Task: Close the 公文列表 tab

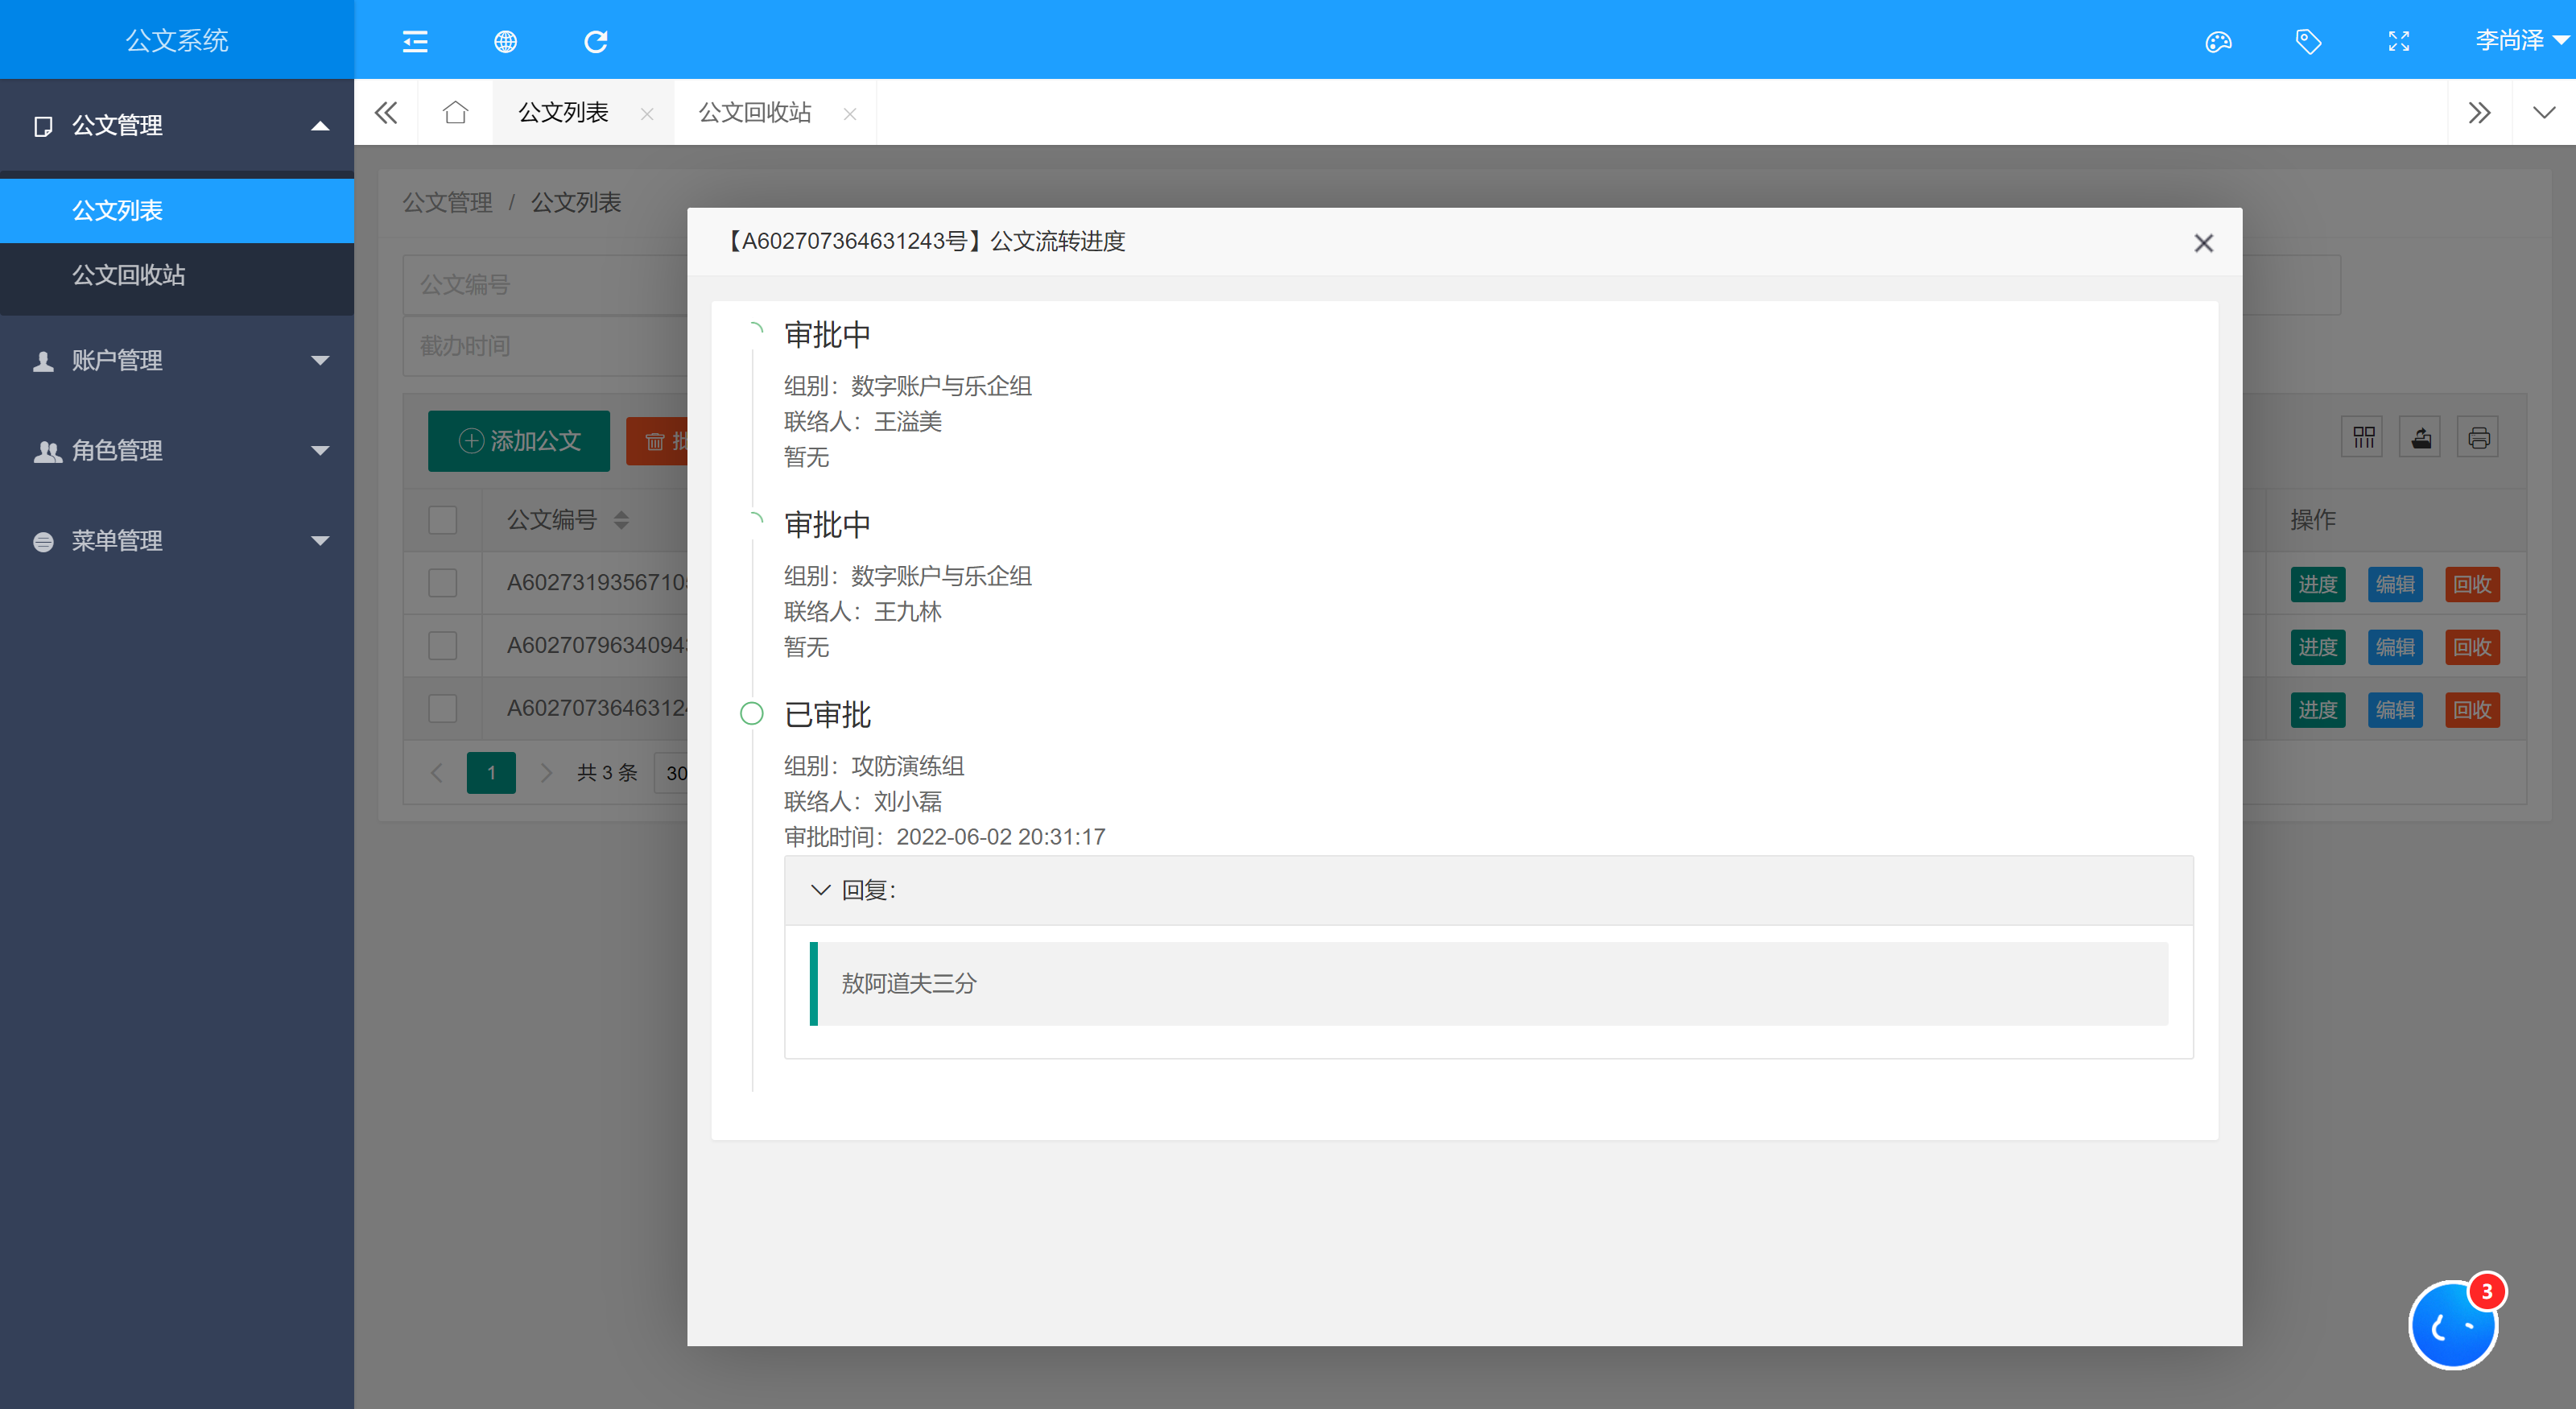Action: (x=647, y=114)
